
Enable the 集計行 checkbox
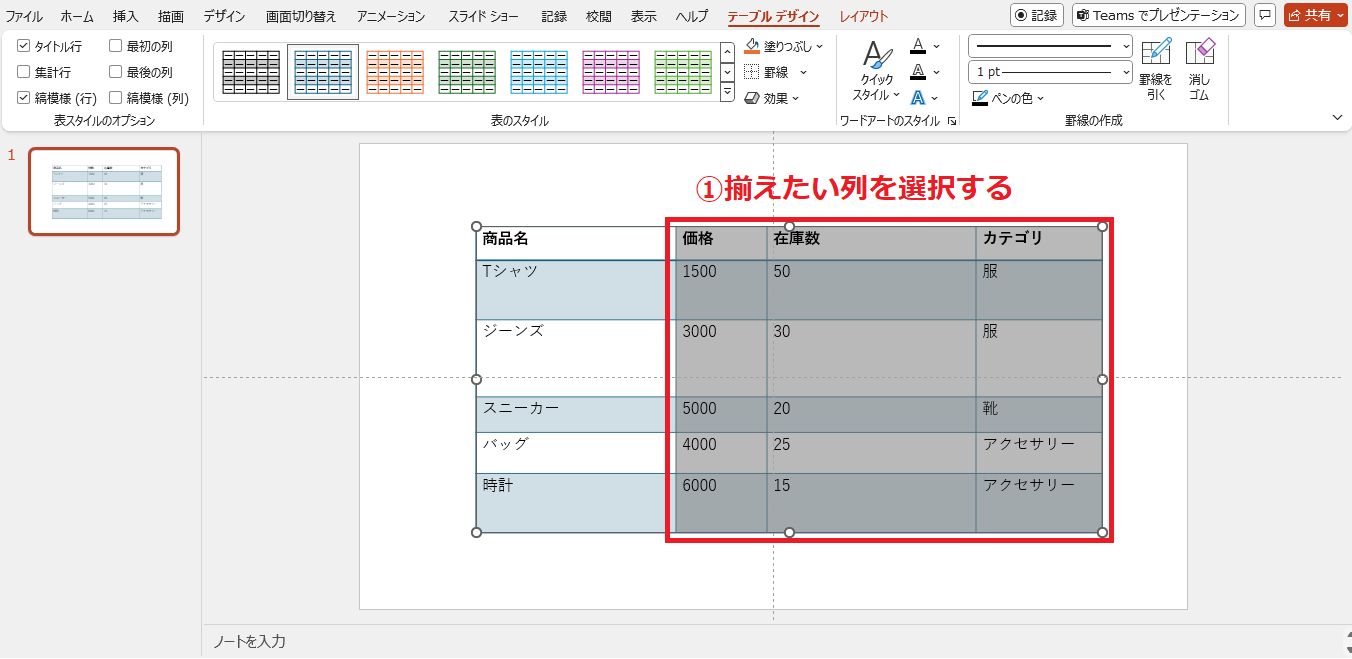(24, 72)
